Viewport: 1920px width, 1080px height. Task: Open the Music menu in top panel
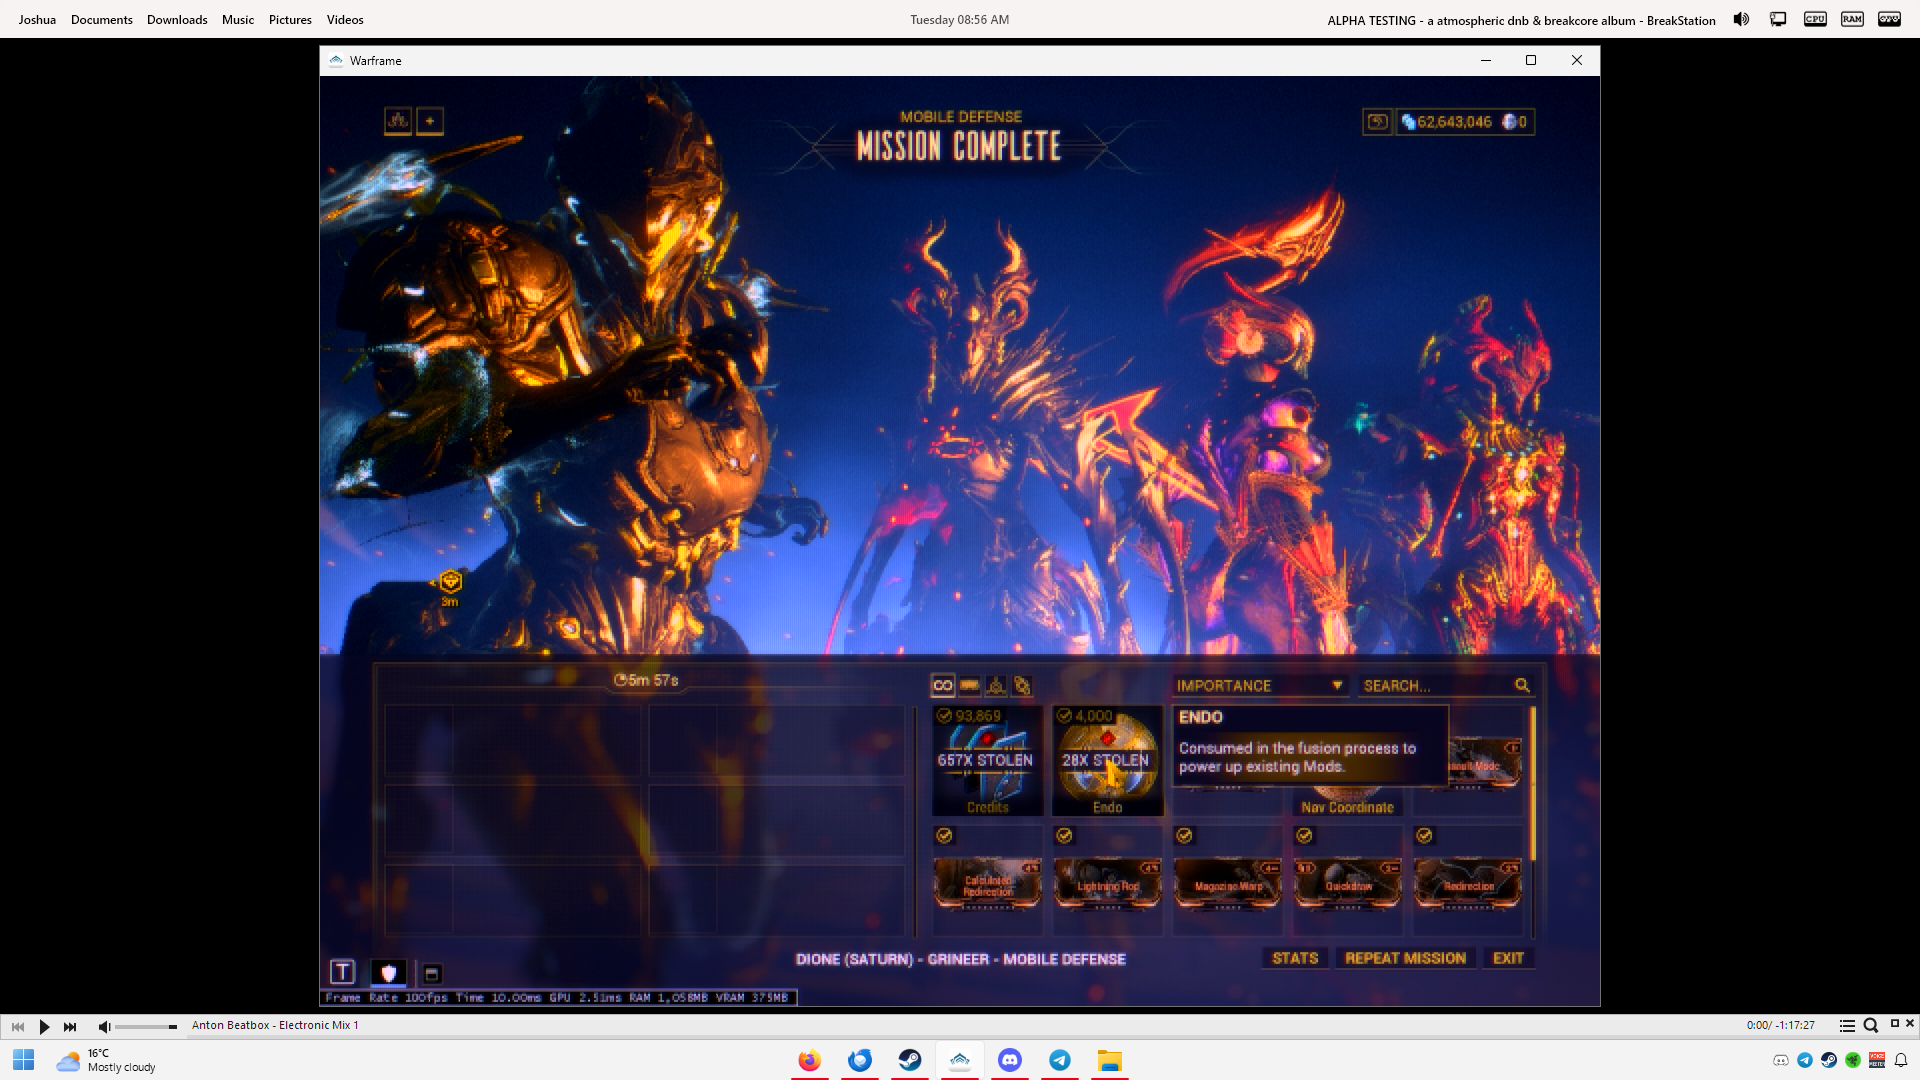click(238, 19)
